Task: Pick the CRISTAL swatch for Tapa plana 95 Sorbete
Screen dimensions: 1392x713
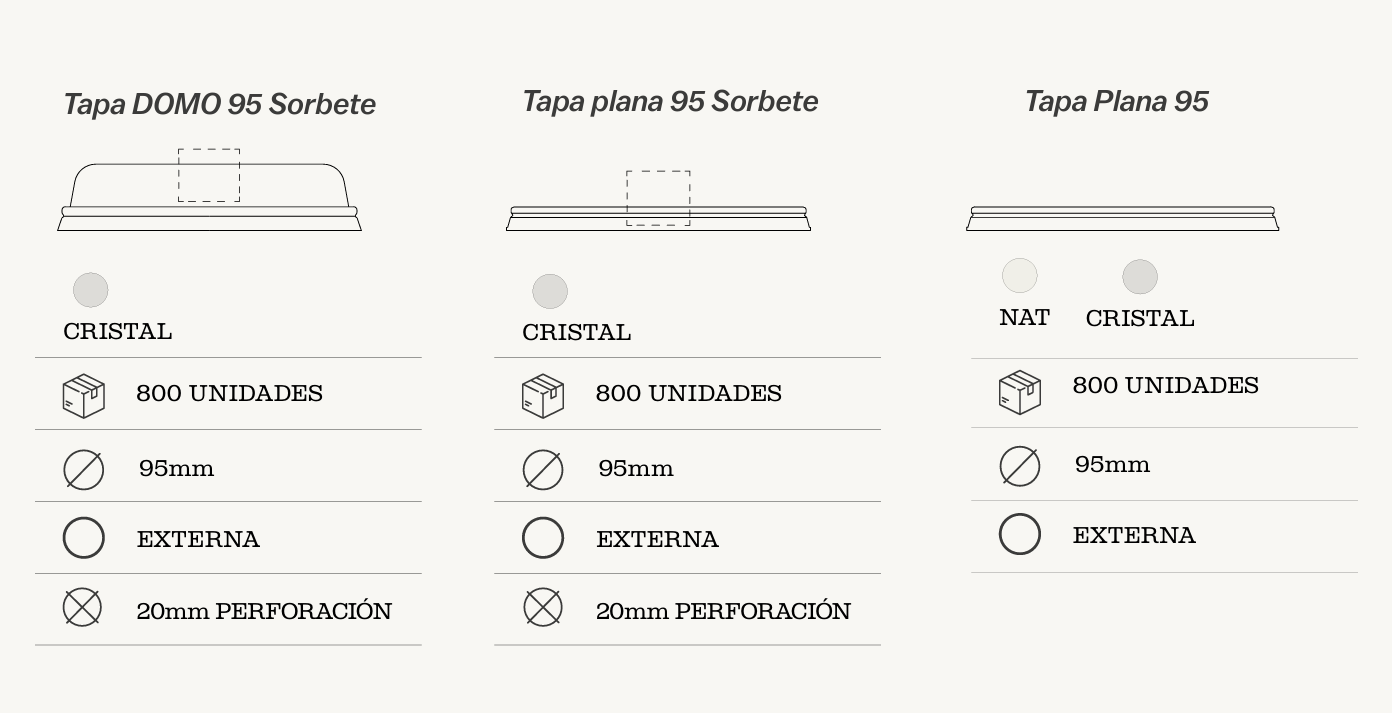Action: pos(550,291)
